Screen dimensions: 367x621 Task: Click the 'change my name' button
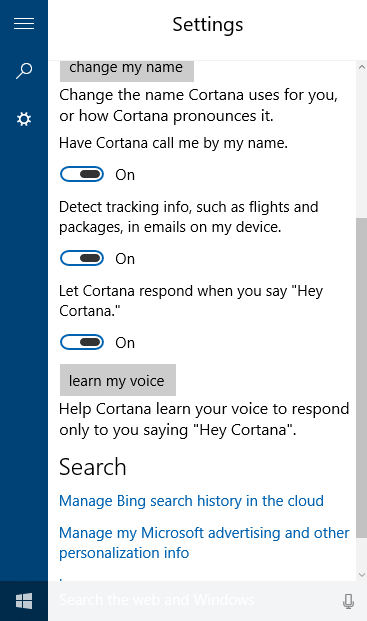point(127,71)
